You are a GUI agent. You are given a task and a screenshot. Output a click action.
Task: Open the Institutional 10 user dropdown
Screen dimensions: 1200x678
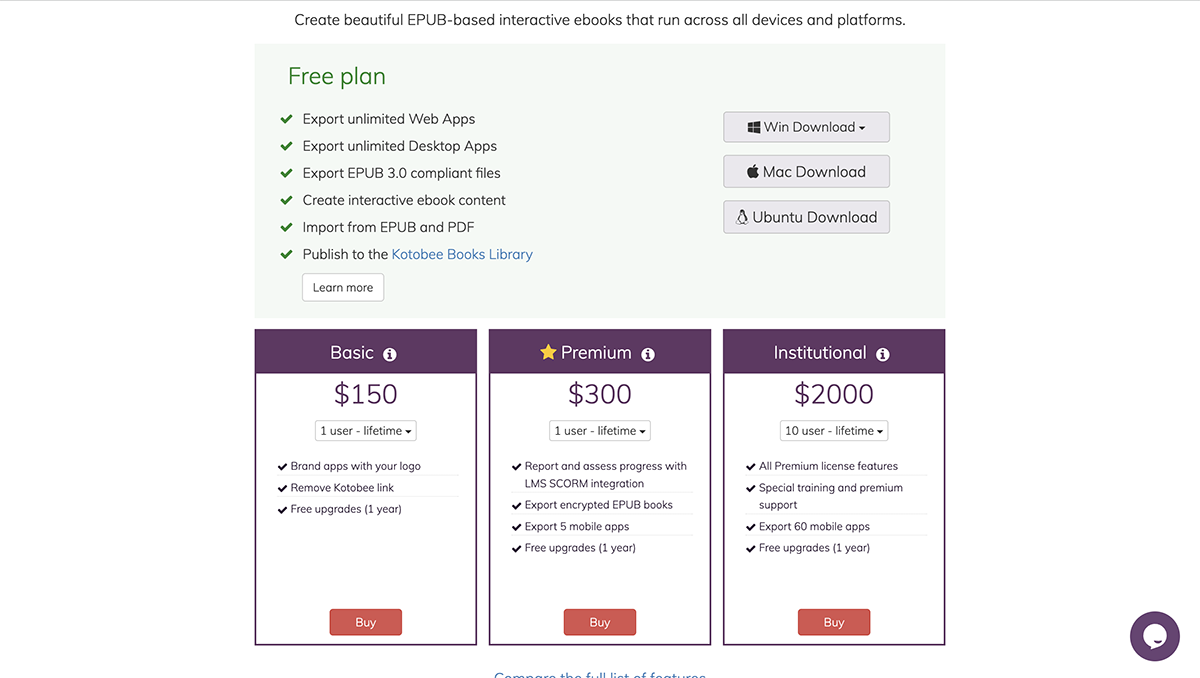tap(834, 430)
